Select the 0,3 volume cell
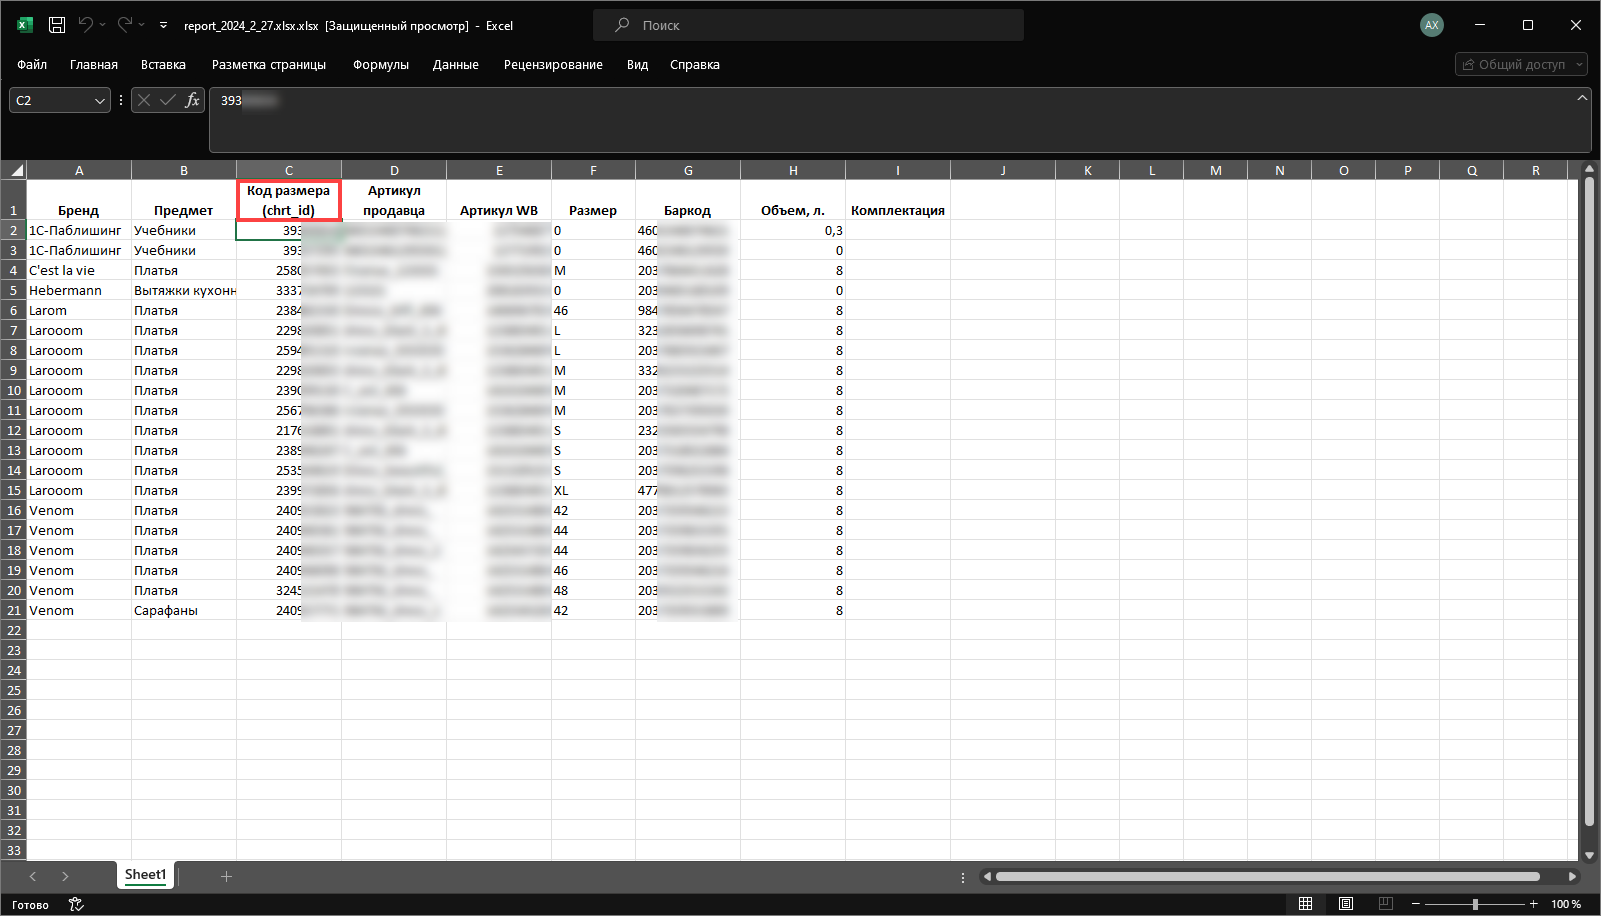Screen dimensions: 1601x916 [793, 230]
